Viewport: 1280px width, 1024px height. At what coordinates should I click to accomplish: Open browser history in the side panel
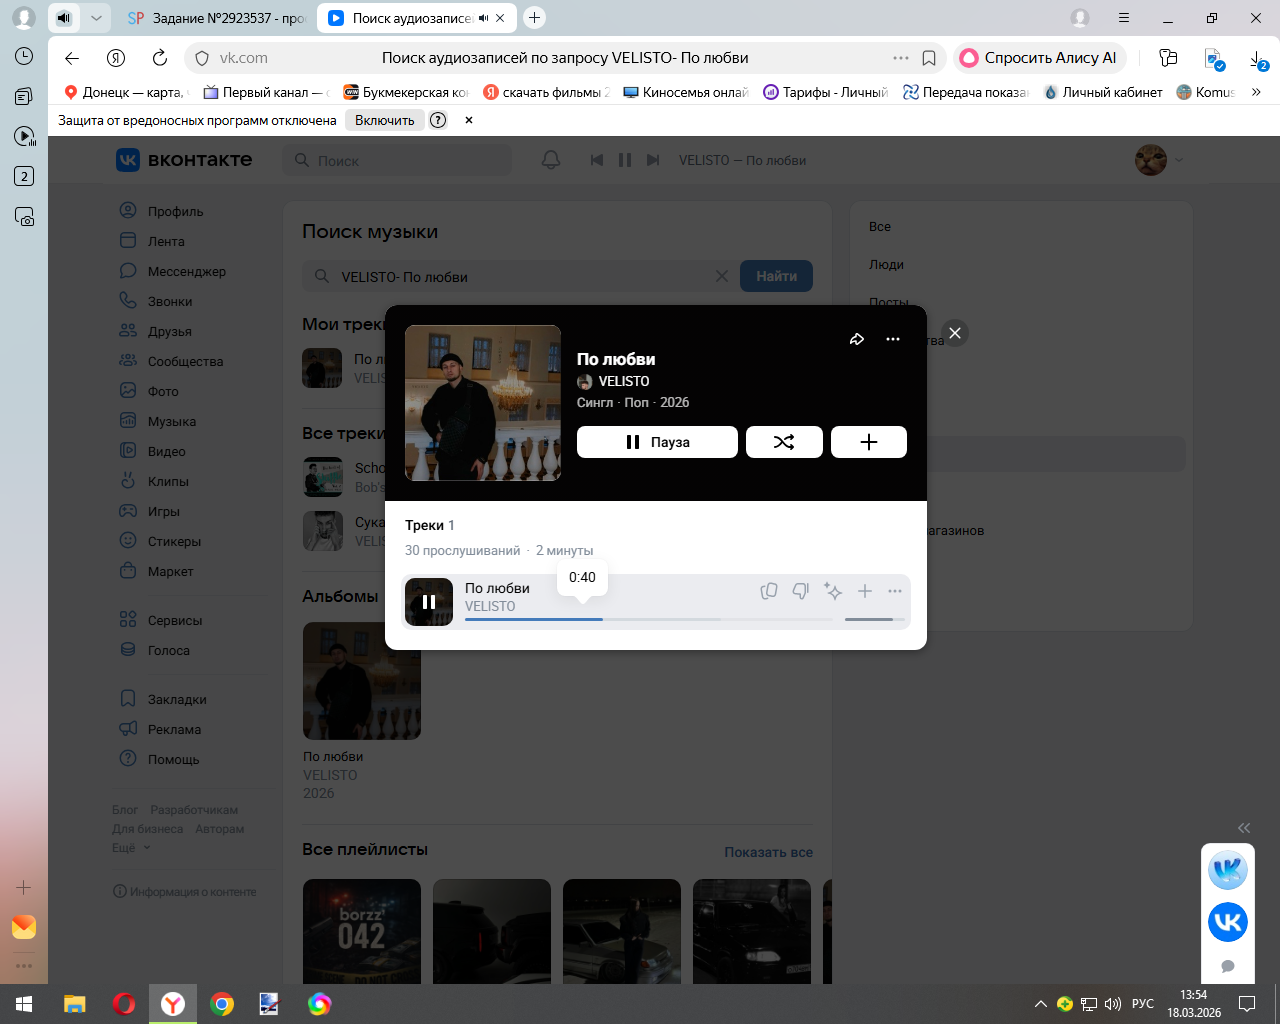(24, 57)
